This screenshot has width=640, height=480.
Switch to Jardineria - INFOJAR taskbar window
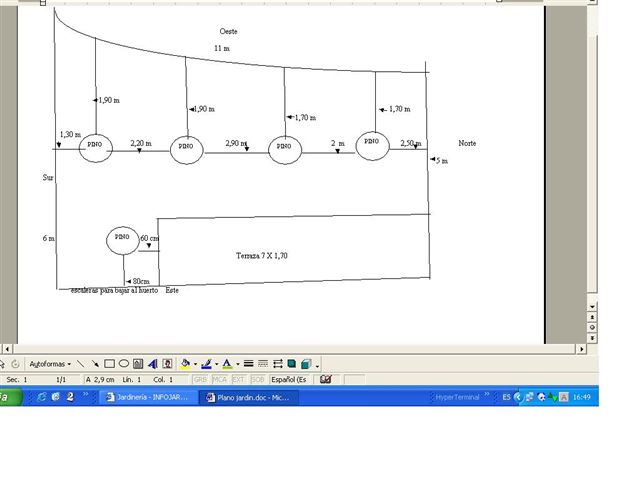tap(147, 397)
